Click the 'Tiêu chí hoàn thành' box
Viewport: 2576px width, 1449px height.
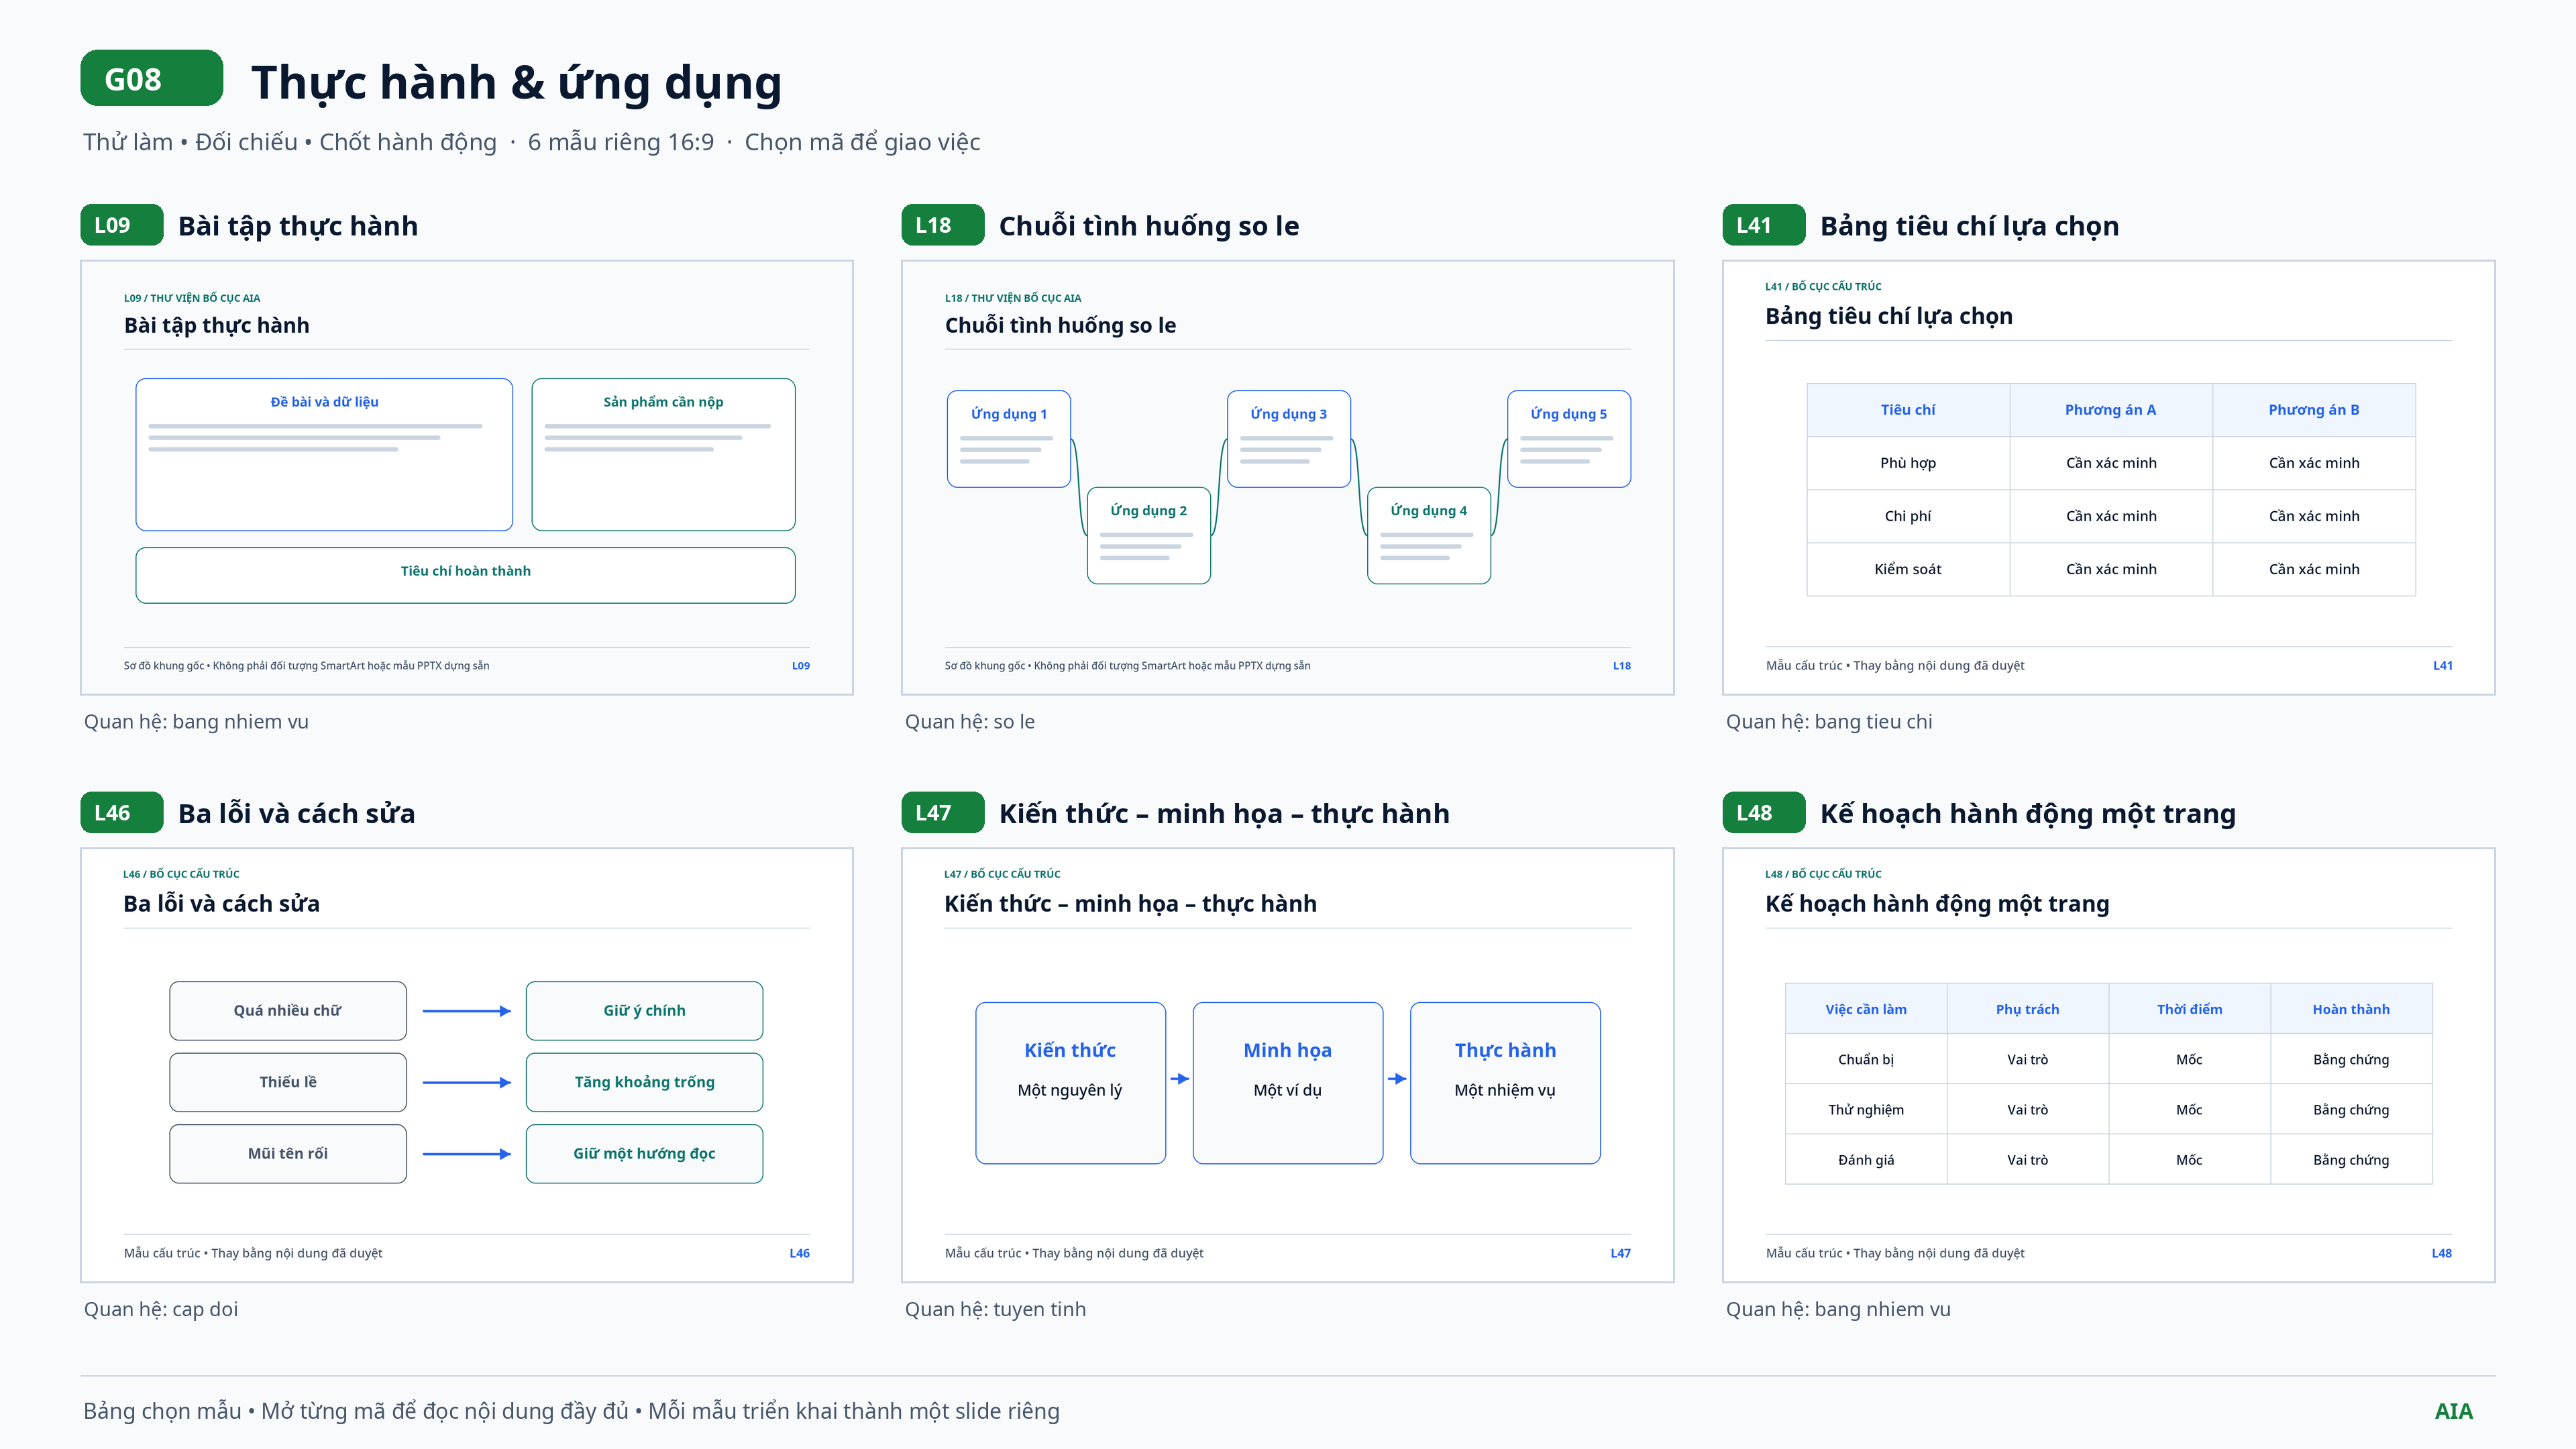465,575
